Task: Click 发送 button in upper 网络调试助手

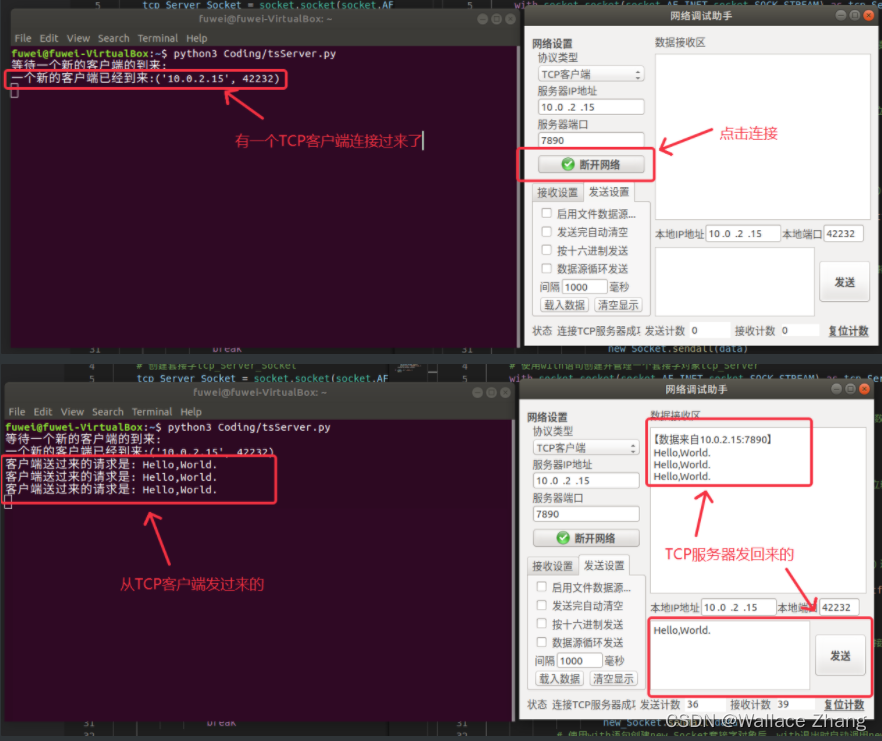Action: coord(844,282)
